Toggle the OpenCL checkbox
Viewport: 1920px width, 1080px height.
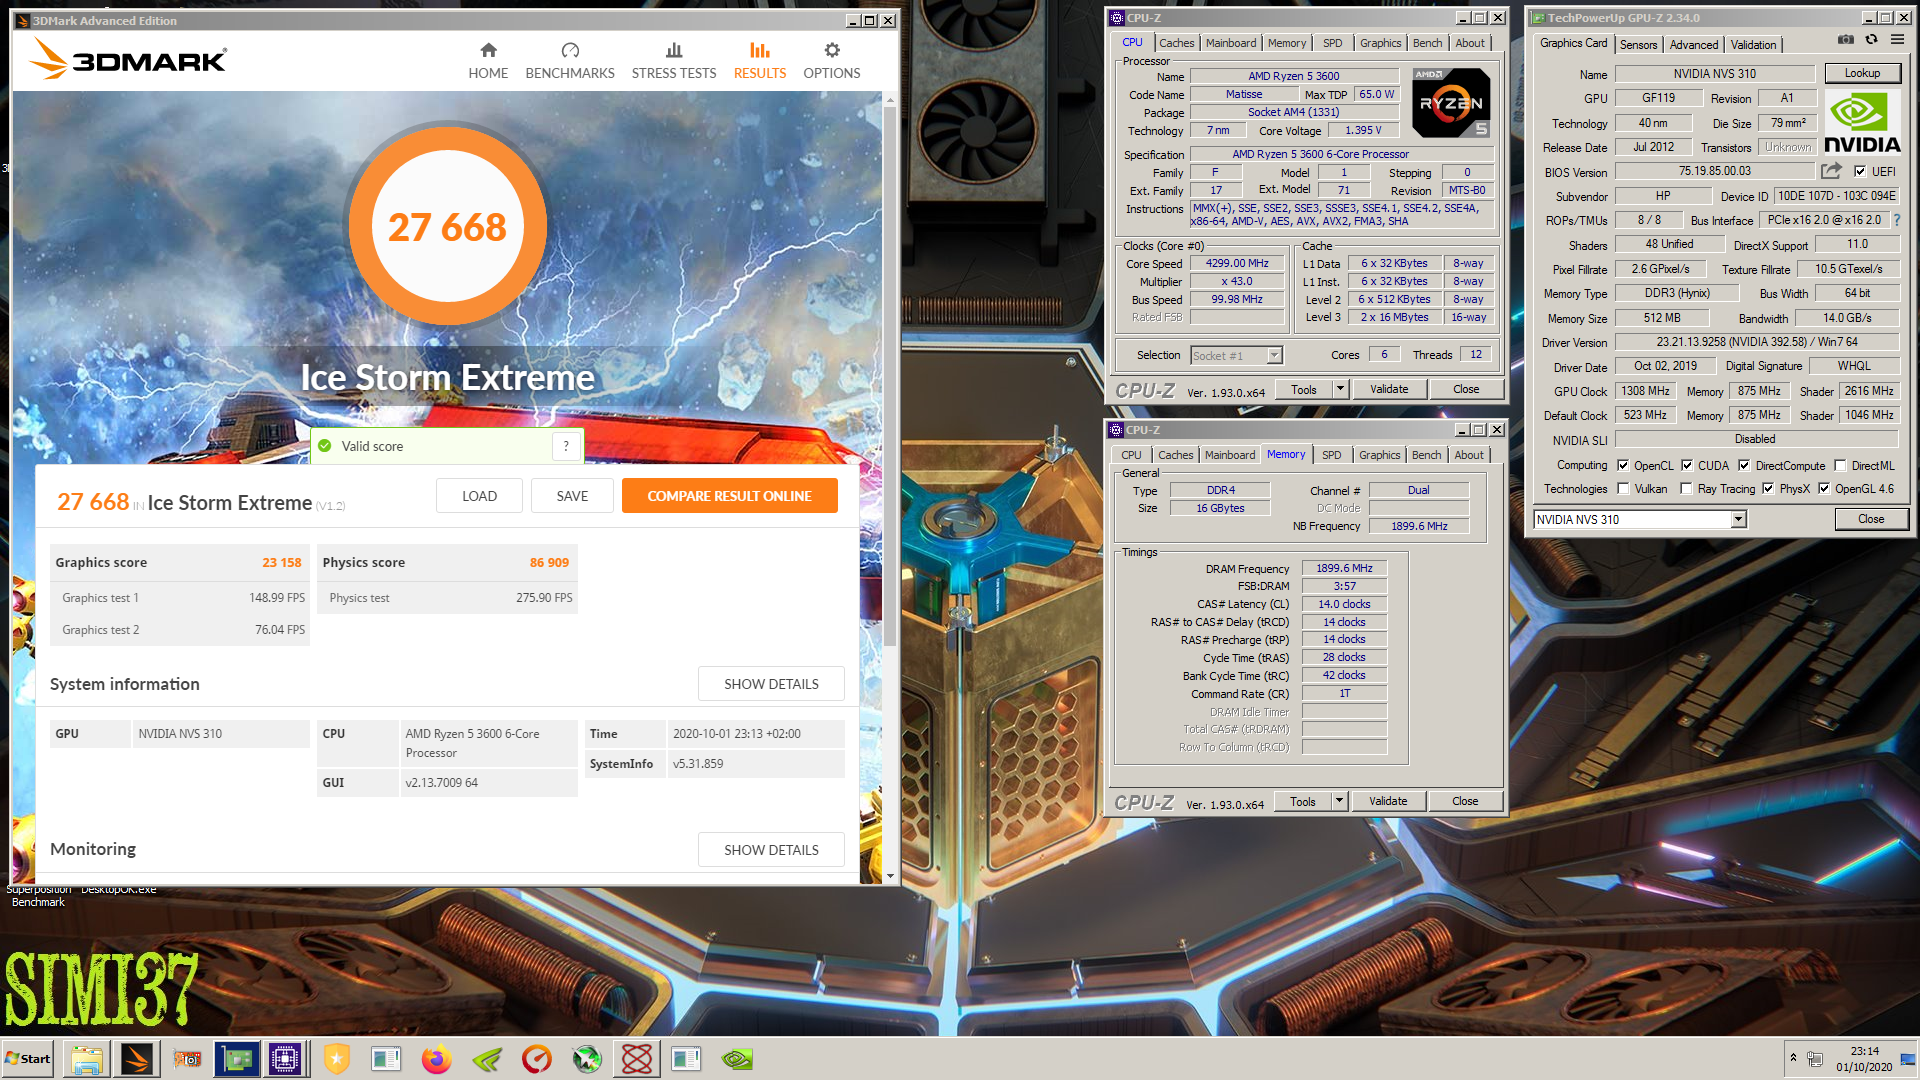coord(1623,465)
